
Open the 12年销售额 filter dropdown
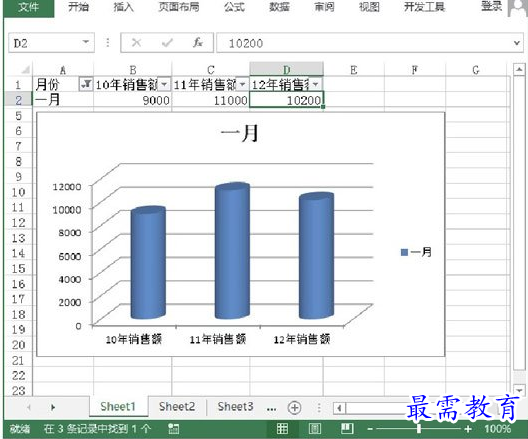click(316, 84)
